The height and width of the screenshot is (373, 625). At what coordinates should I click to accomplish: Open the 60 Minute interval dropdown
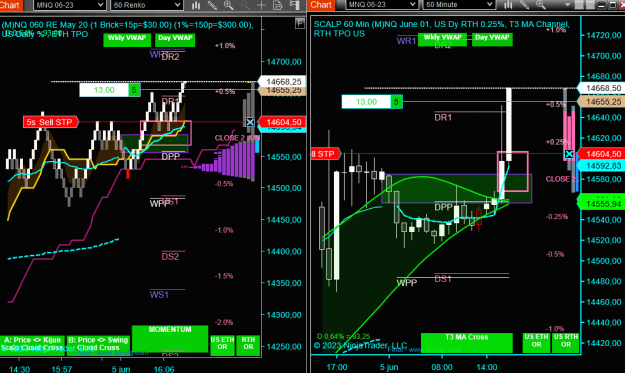tap(458, 5)
